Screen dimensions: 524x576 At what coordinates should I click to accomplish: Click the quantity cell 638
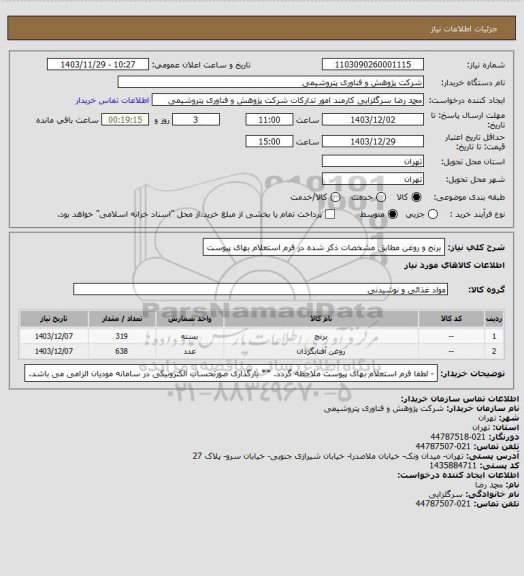coord(122,351)
